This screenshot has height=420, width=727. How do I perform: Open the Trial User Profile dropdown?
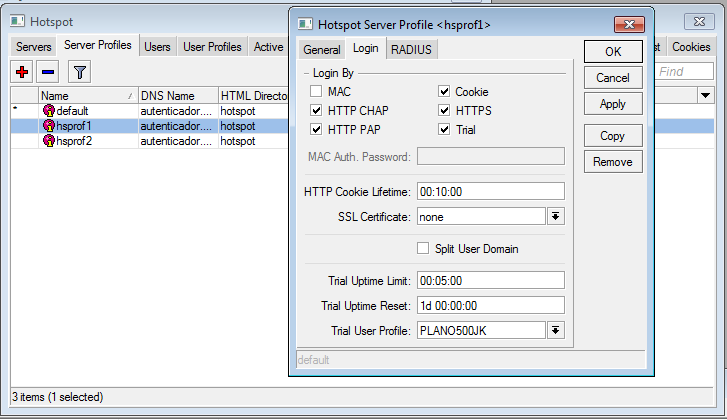click(x=556, y=330)
